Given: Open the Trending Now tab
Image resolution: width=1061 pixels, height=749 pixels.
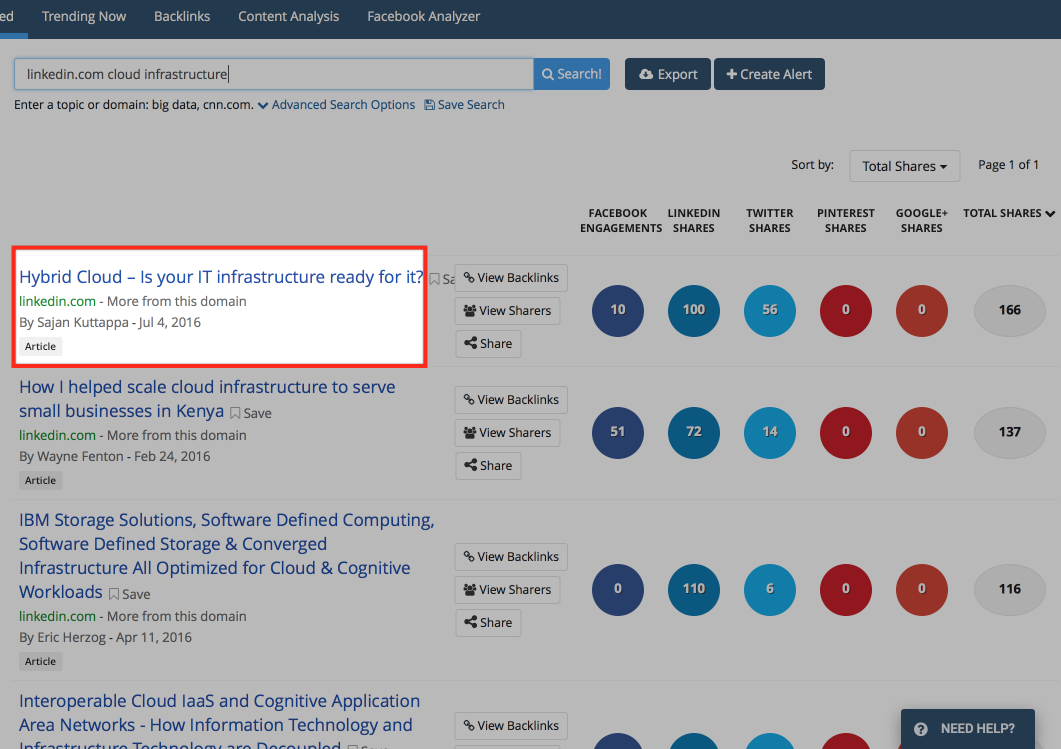Looking at the screenshot, I should coord(84,16).
